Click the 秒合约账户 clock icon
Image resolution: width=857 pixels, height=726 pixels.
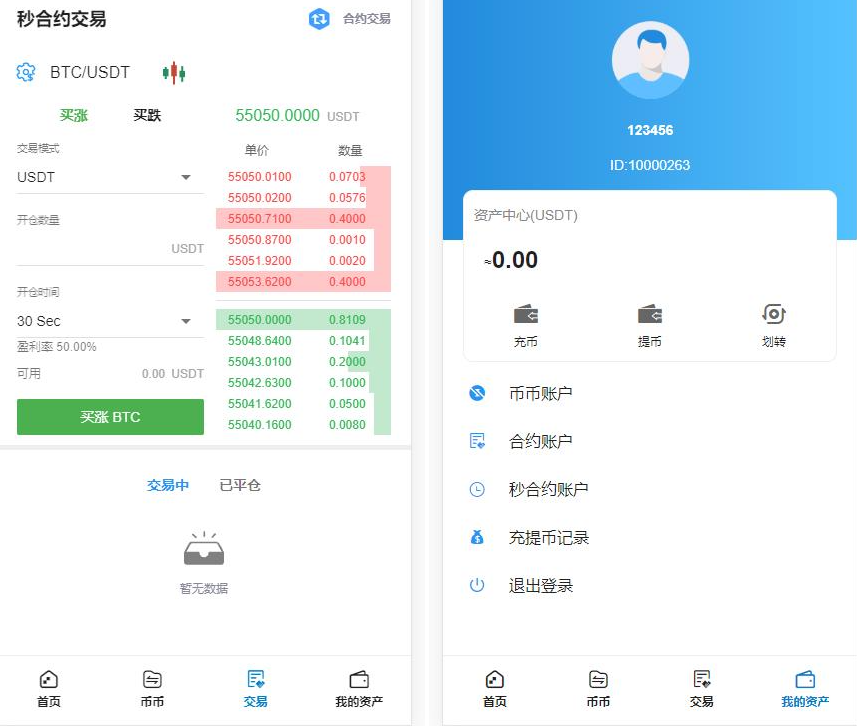click(477, 489)
